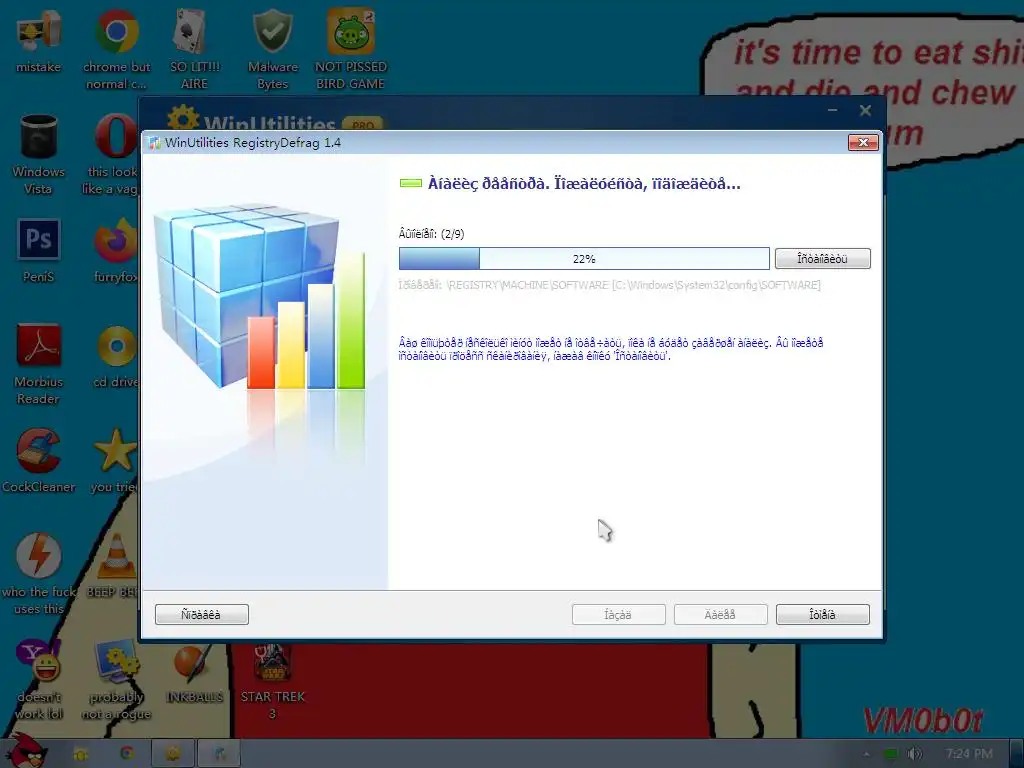This screenshot has width=1024, height=768.
Task: Click the bottom-left help button in RegistryDefrag
Action: tap(202, 615)
